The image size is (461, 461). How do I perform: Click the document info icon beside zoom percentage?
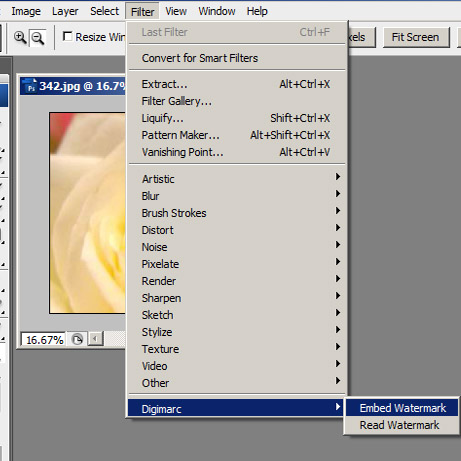click(x=77, y=340)
